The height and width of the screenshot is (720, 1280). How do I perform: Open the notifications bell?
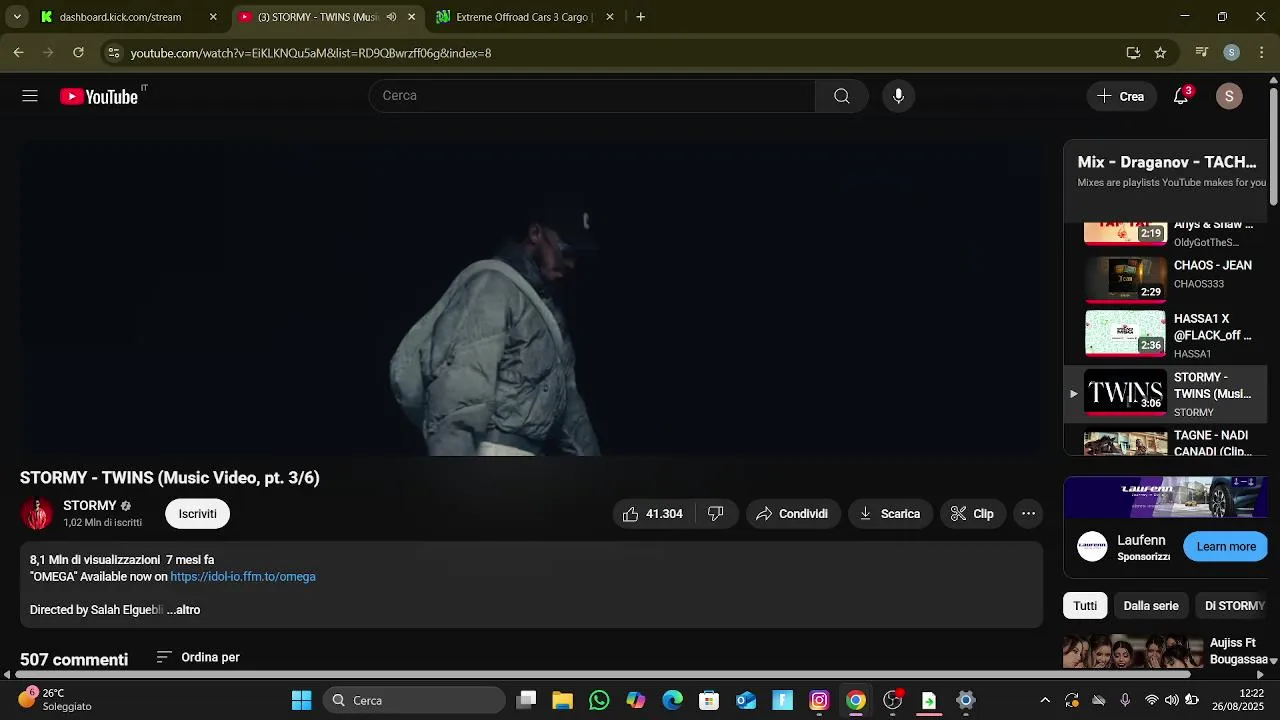point(1182,96)
